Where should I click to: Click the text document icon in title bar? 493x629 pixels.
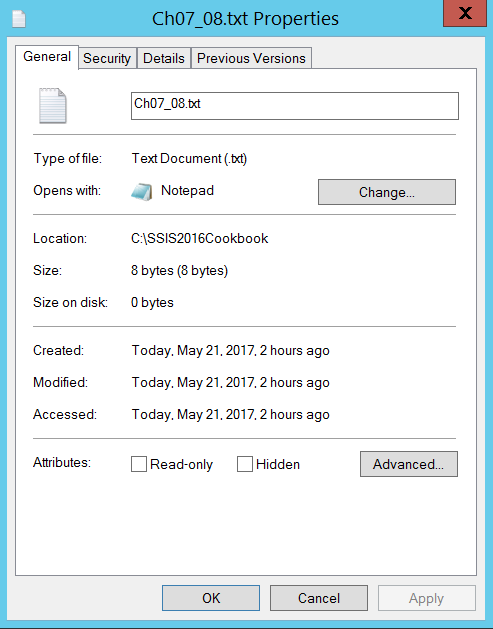tap(19, 19)
